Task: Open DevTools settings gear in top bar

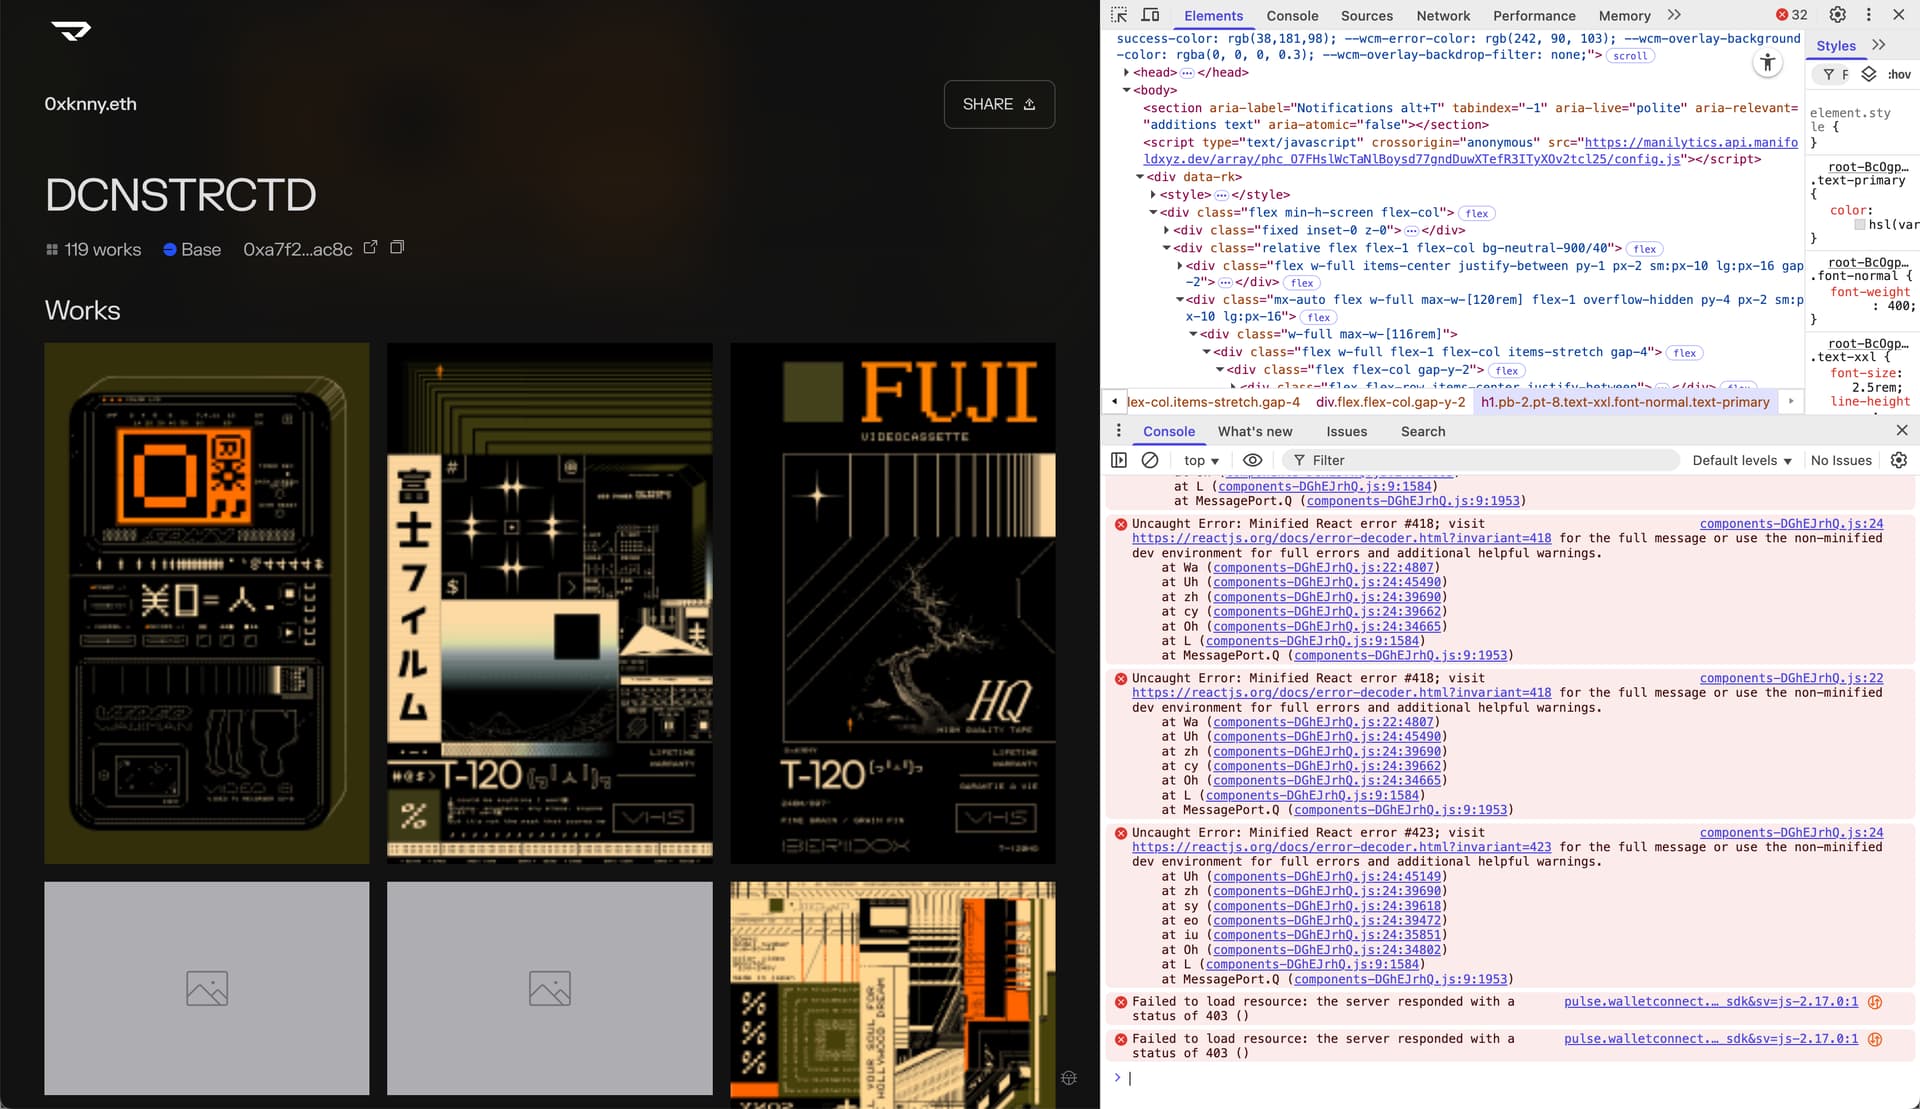Action: point(1837,15)
